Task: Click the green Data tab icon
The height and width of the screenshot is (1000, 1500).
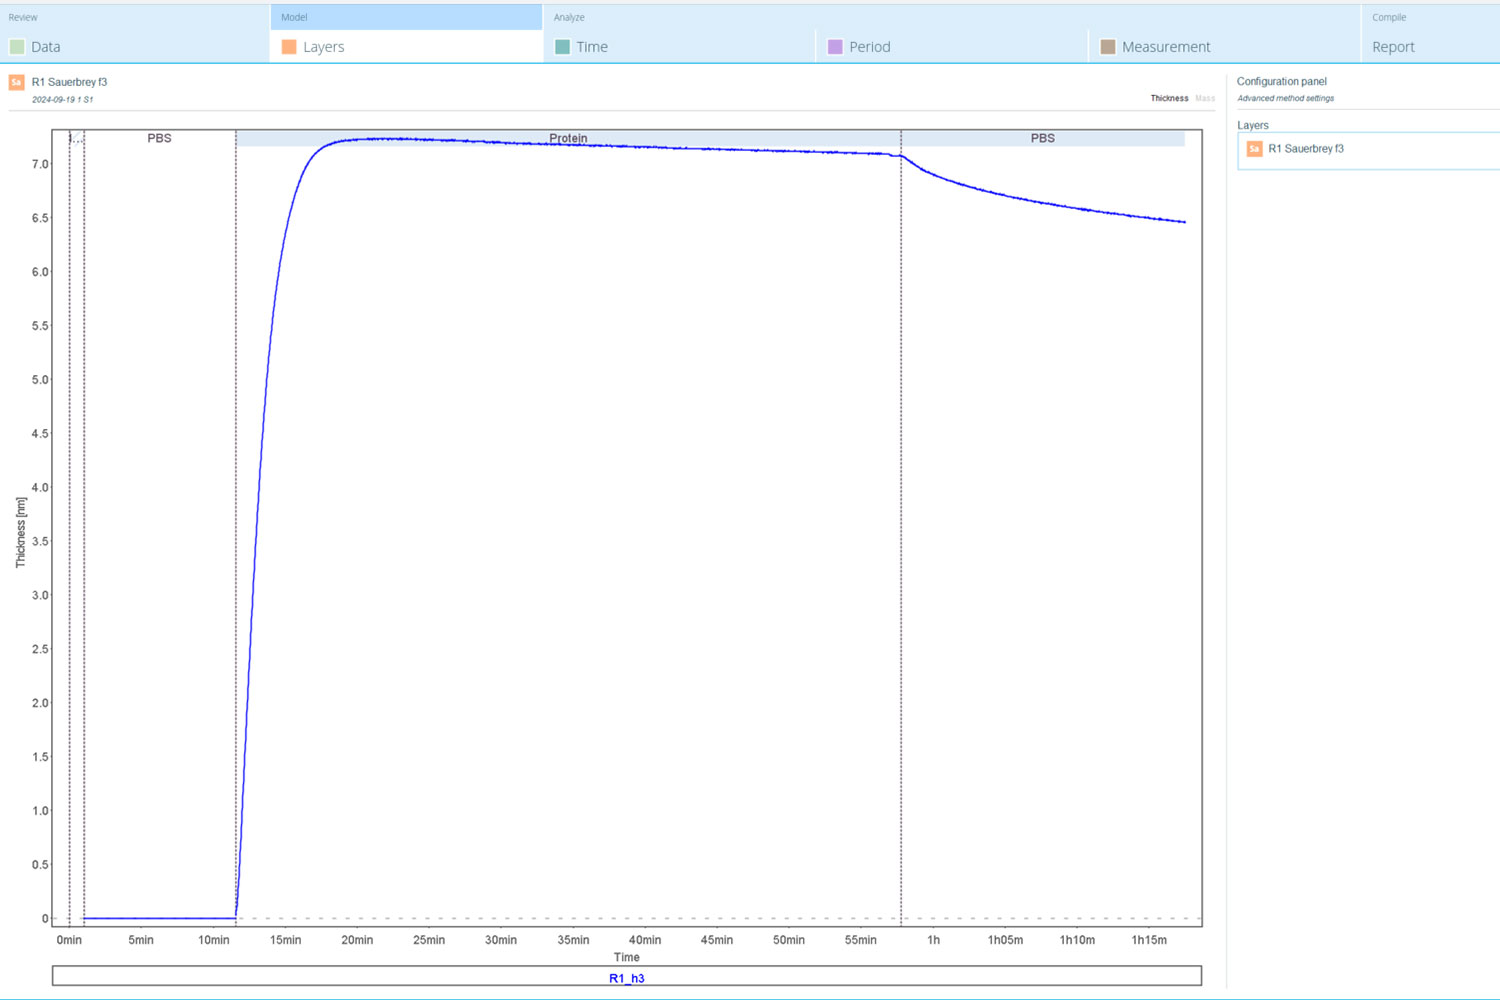Action: click(x=17, y=47)
